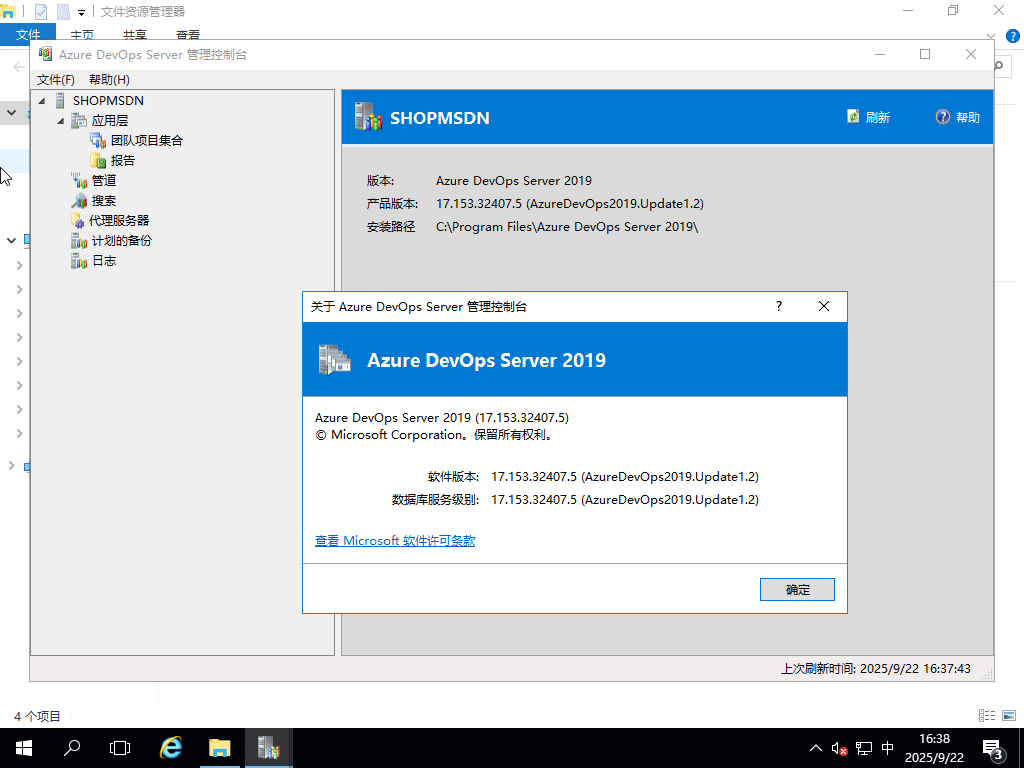1024x768 pixels.
Task: Select the 代理服务器 tree item
Action: coord(119,221)
